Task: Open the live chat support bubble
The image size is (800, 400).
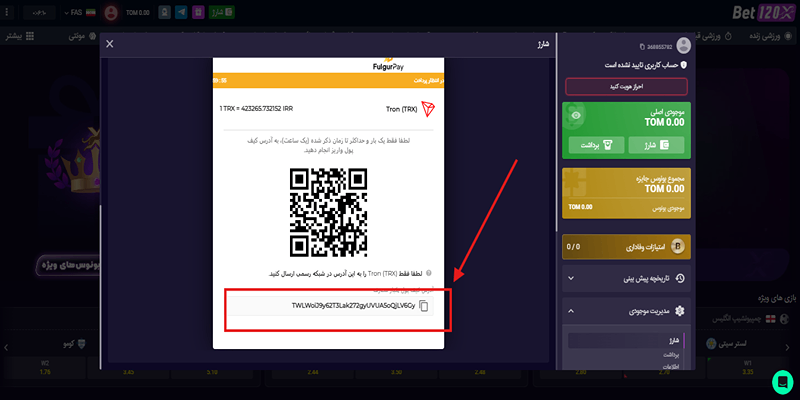Action: [x=782, y=382]
